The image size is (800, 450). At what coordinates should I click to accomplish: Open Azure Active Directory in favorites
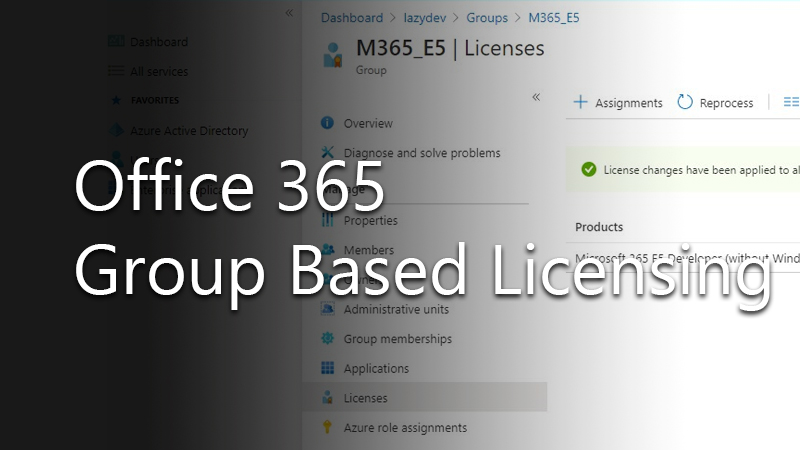[x=189, y=131]
